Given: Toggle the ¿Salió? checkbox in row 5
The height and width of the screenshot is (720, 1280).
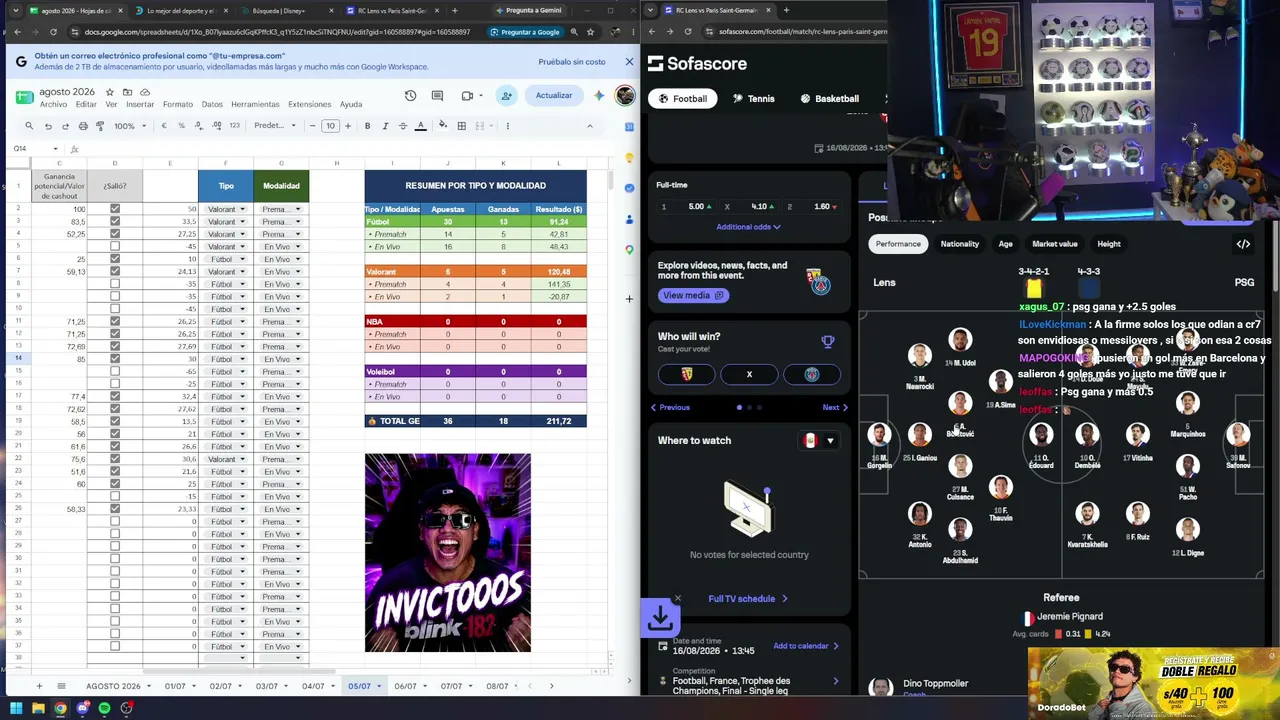Looking at the screenshot, I should point(115,246).
